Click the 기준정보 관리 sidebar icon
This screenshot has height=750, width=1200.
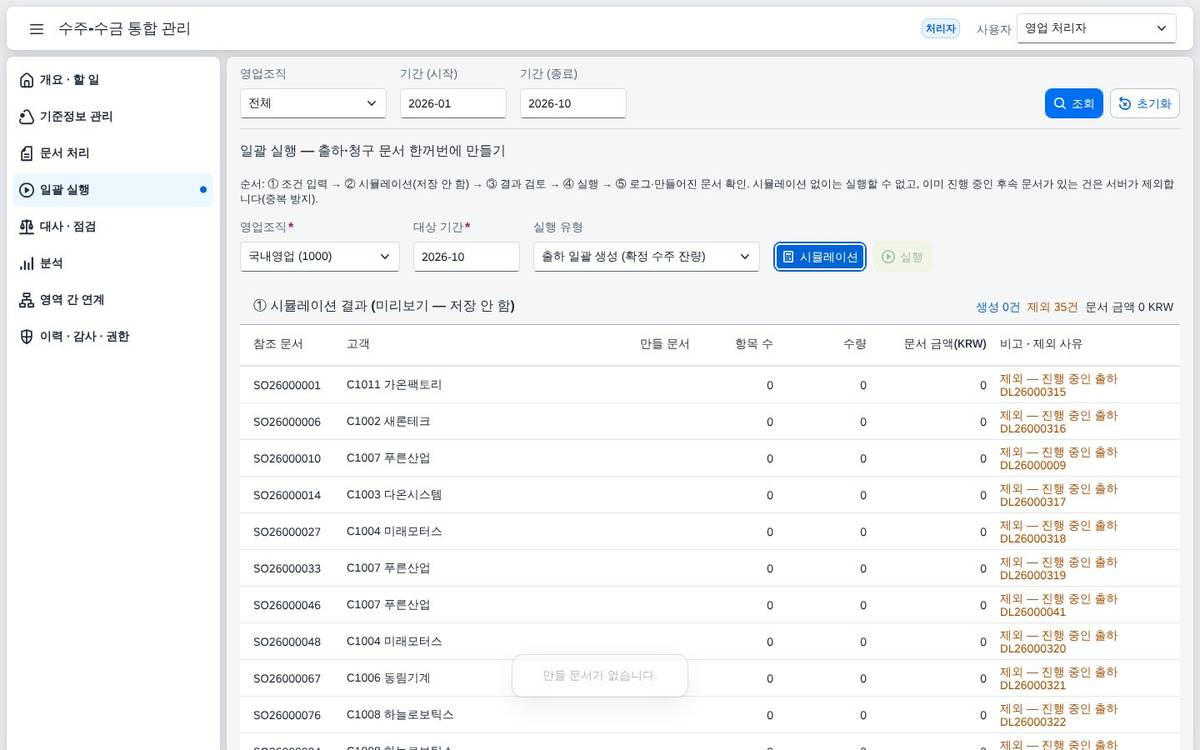[x=27, y=117]
